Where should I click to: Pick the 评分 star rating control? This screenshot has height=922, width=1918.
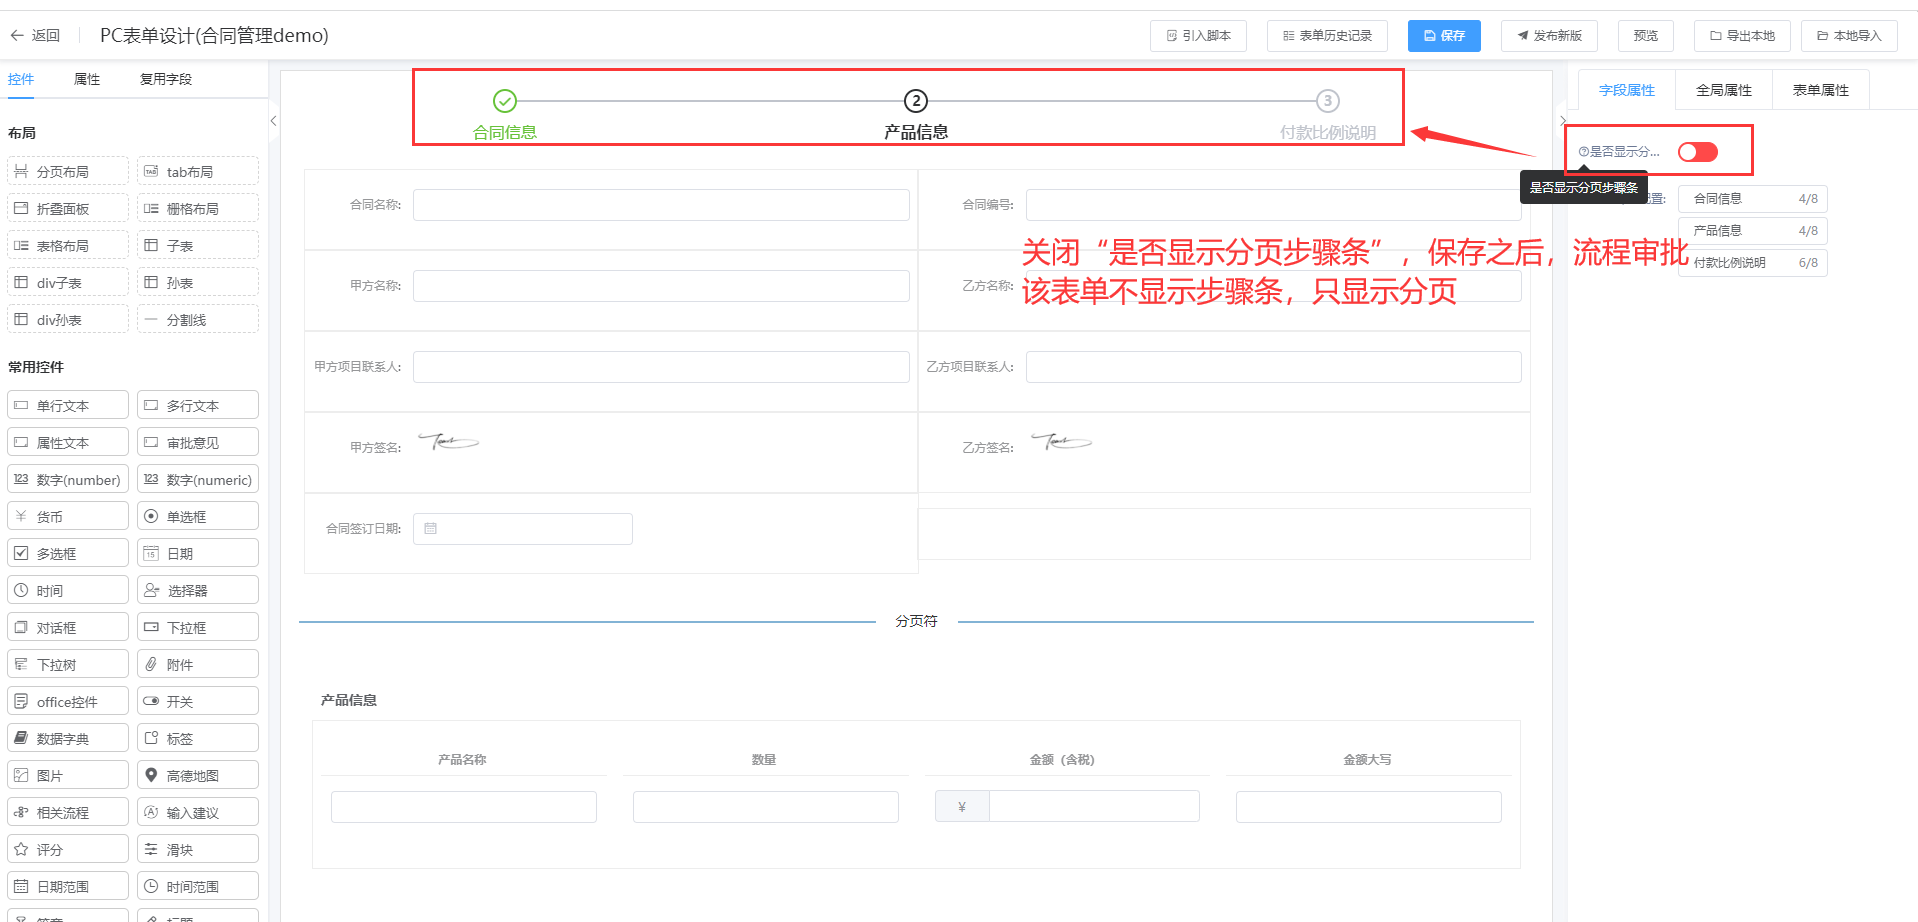click(68, 850)
